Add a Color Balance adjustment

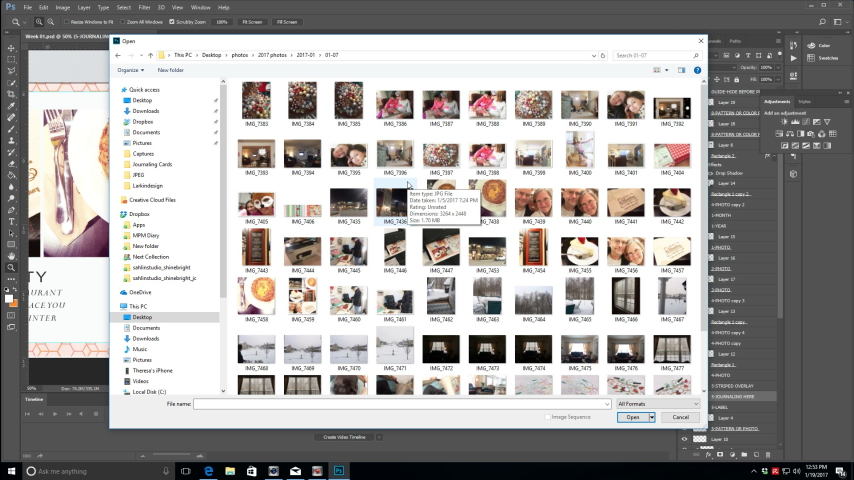(790, 133)
